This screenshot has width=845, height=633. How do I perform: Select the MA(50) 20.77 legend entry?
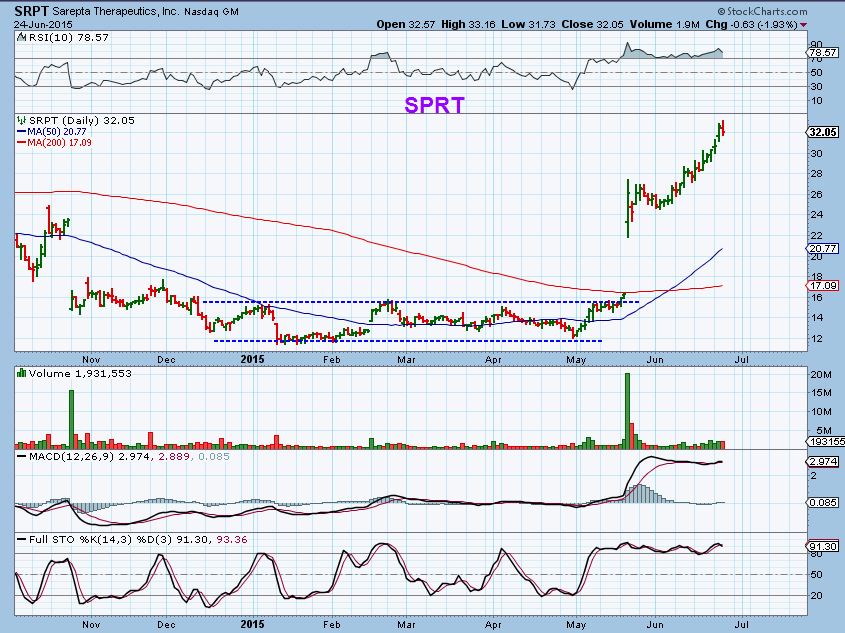[x=54, y=131]
